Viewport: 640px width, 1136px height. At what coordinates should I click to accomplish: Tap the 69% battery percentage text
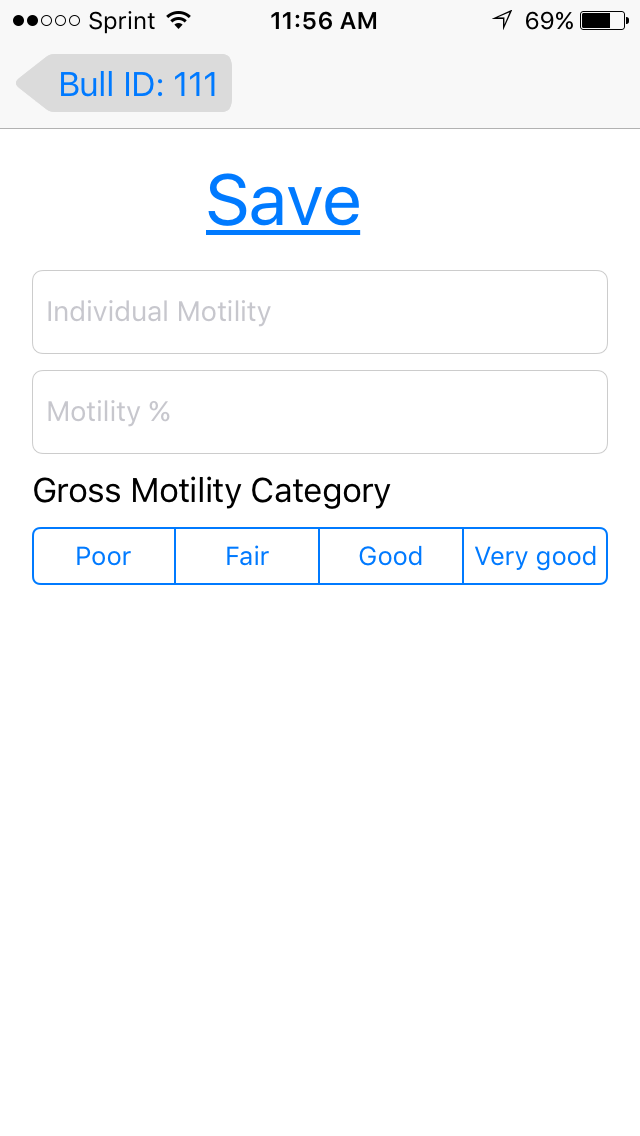point(549,21)
